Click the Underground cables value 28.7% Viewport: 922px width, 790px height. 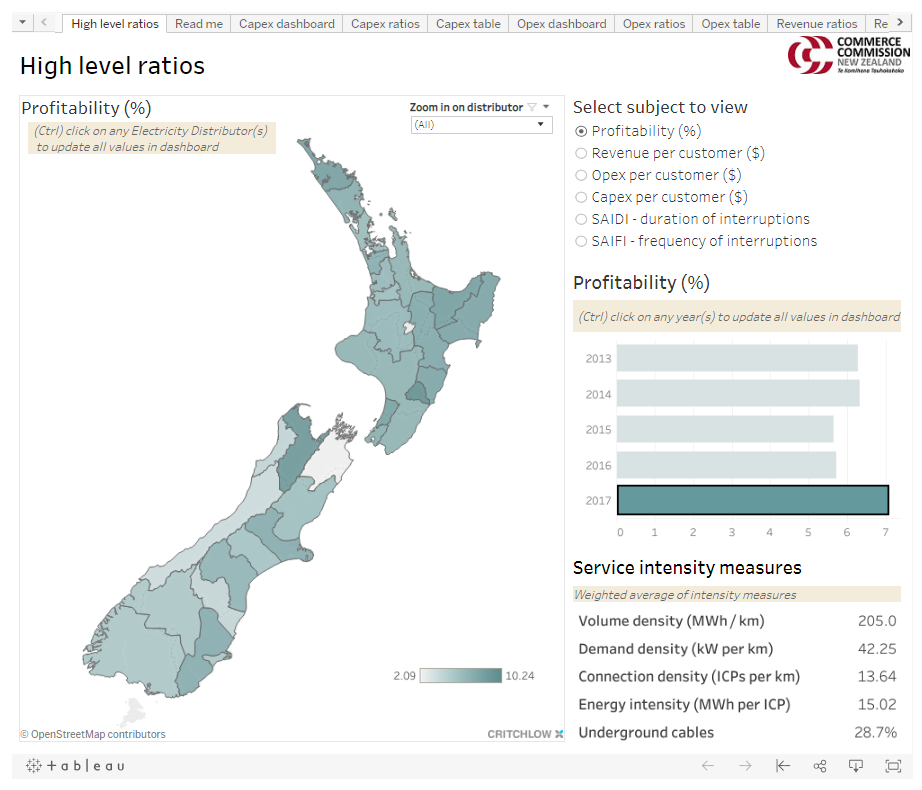(875, 732)
